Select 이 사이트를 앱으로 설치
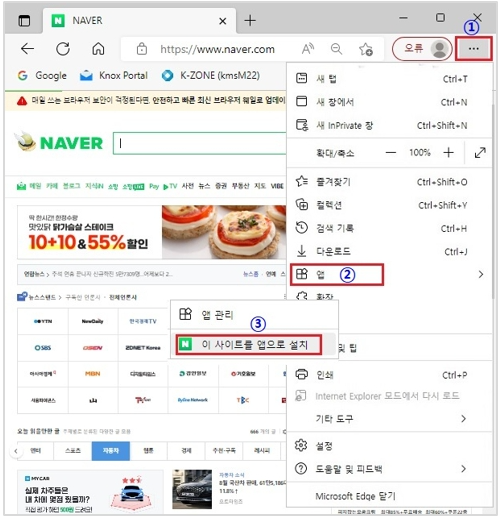This screenshot has width=504, height=520. pos(254,345)
